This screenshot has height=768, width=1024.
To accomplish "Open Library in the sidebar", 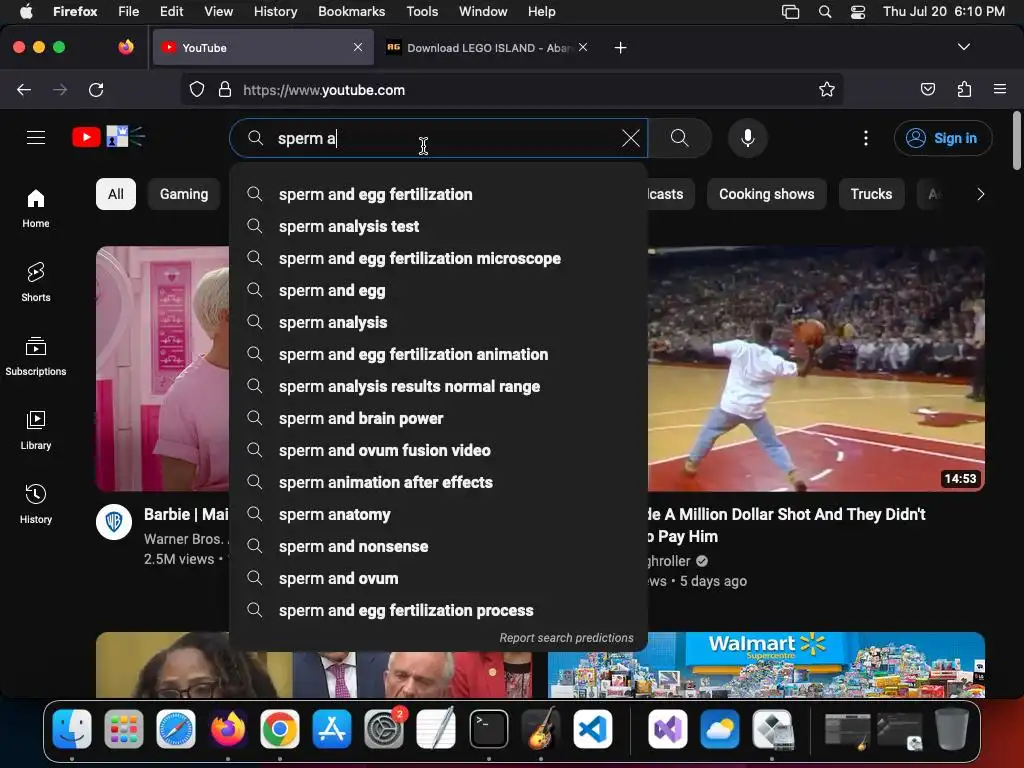I will pyautogui.click(x=36, y=430).
